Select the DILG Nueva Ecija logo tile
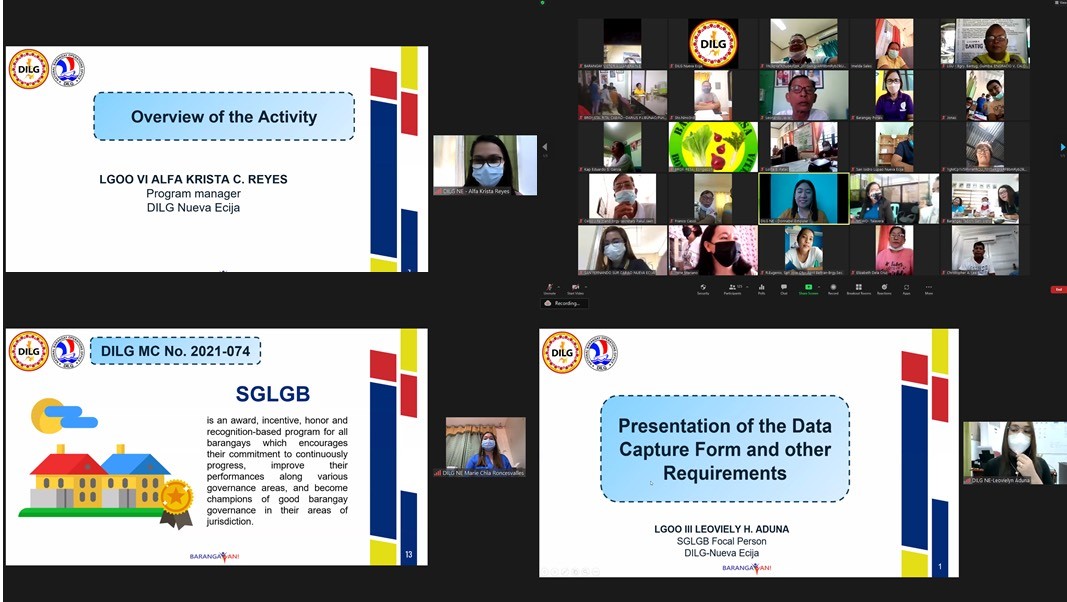This screenshot has height=602, width=1067. 712,44
